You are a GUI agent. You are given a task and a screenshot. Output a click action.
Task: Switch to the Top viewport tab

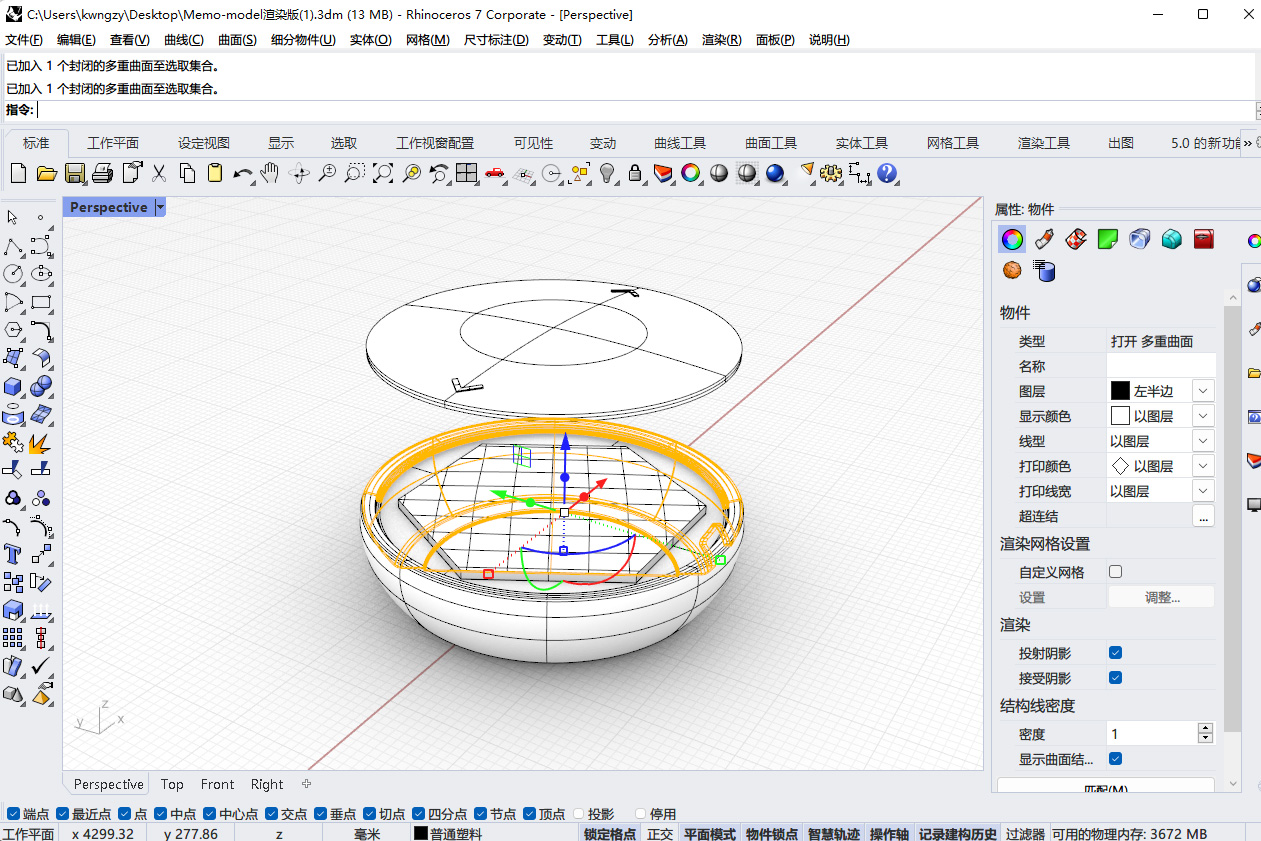(x=172, y=784)
